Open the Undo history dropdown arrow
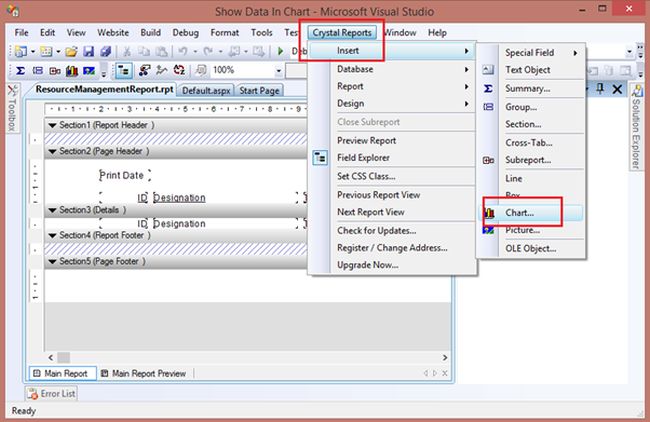The width and height of the screenshot is (650, 422). (x=195, y=52)
